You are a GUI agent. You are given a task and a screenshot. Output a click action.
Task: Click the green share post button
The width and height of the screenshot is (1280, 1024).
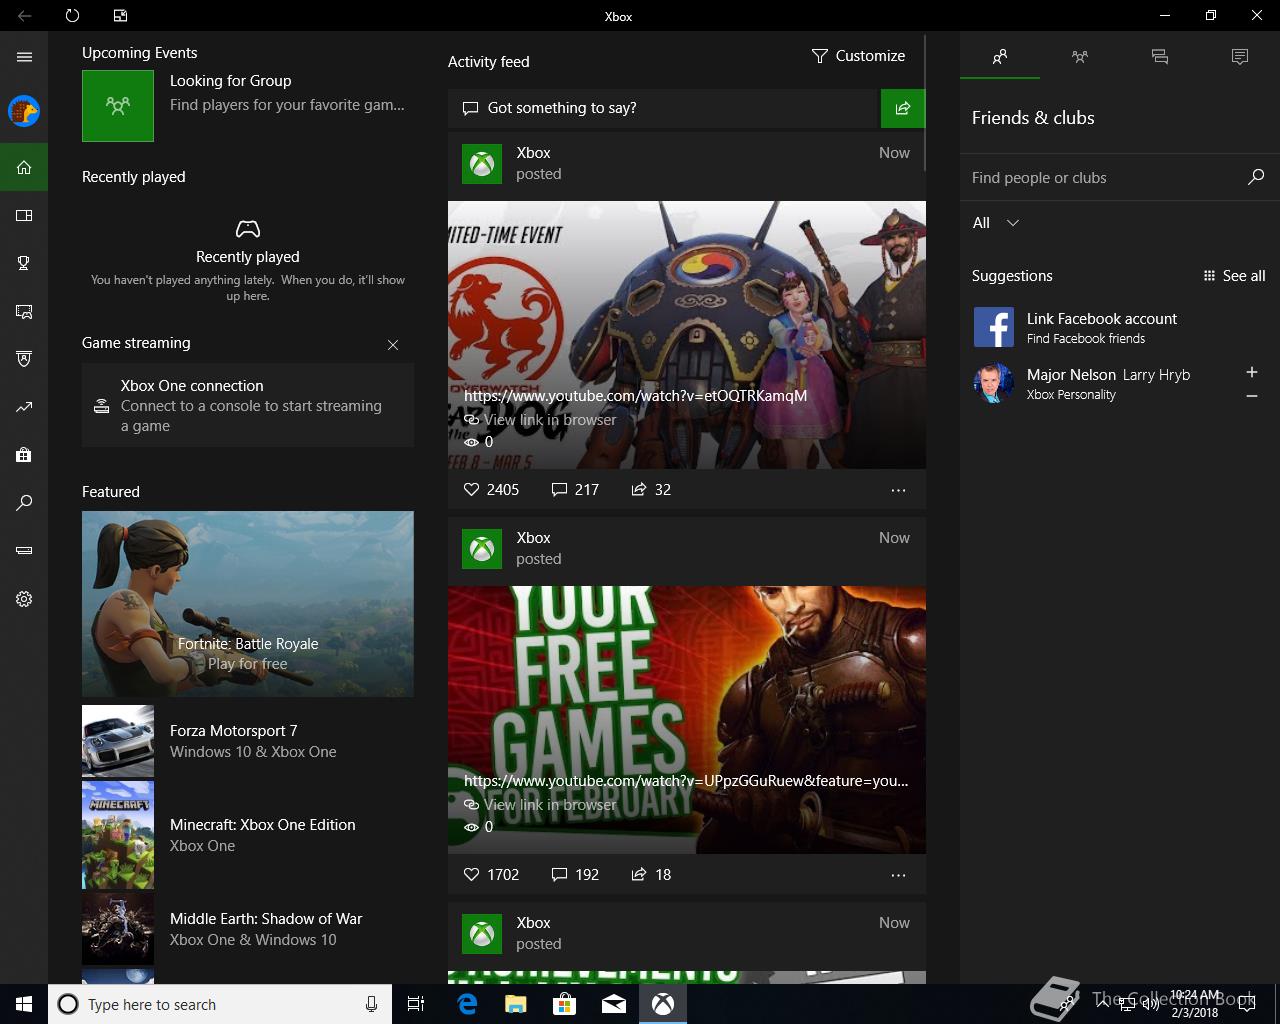tap(903, 108)
